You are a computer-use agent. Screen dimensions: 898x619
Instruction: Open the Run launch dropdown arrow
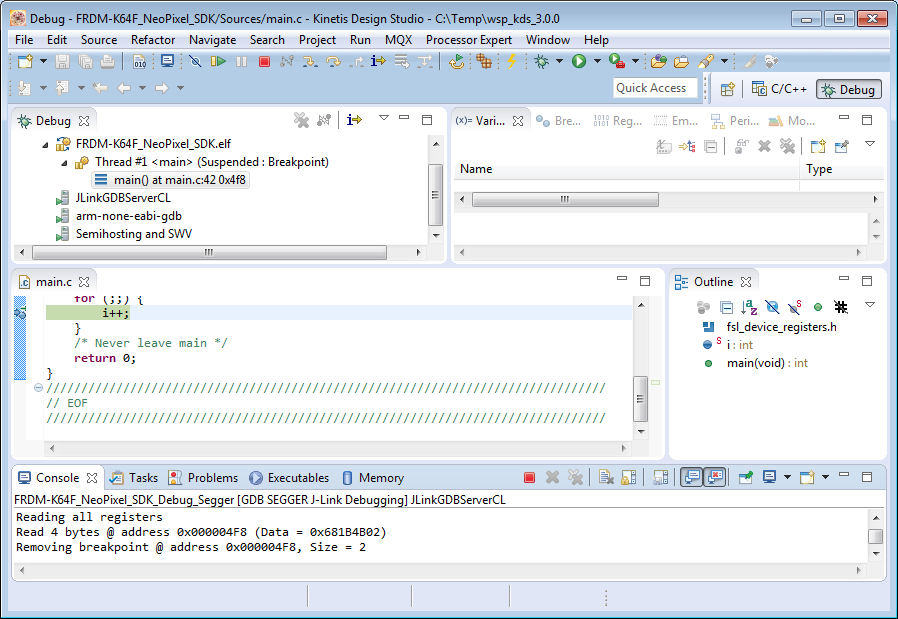click(x=597, y=62)
